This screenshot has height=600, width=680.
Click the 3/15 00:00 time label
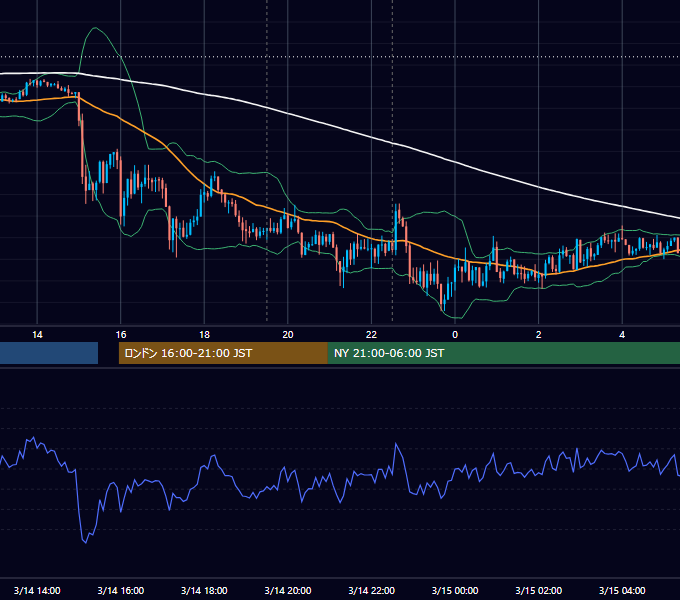coord(455,590)
